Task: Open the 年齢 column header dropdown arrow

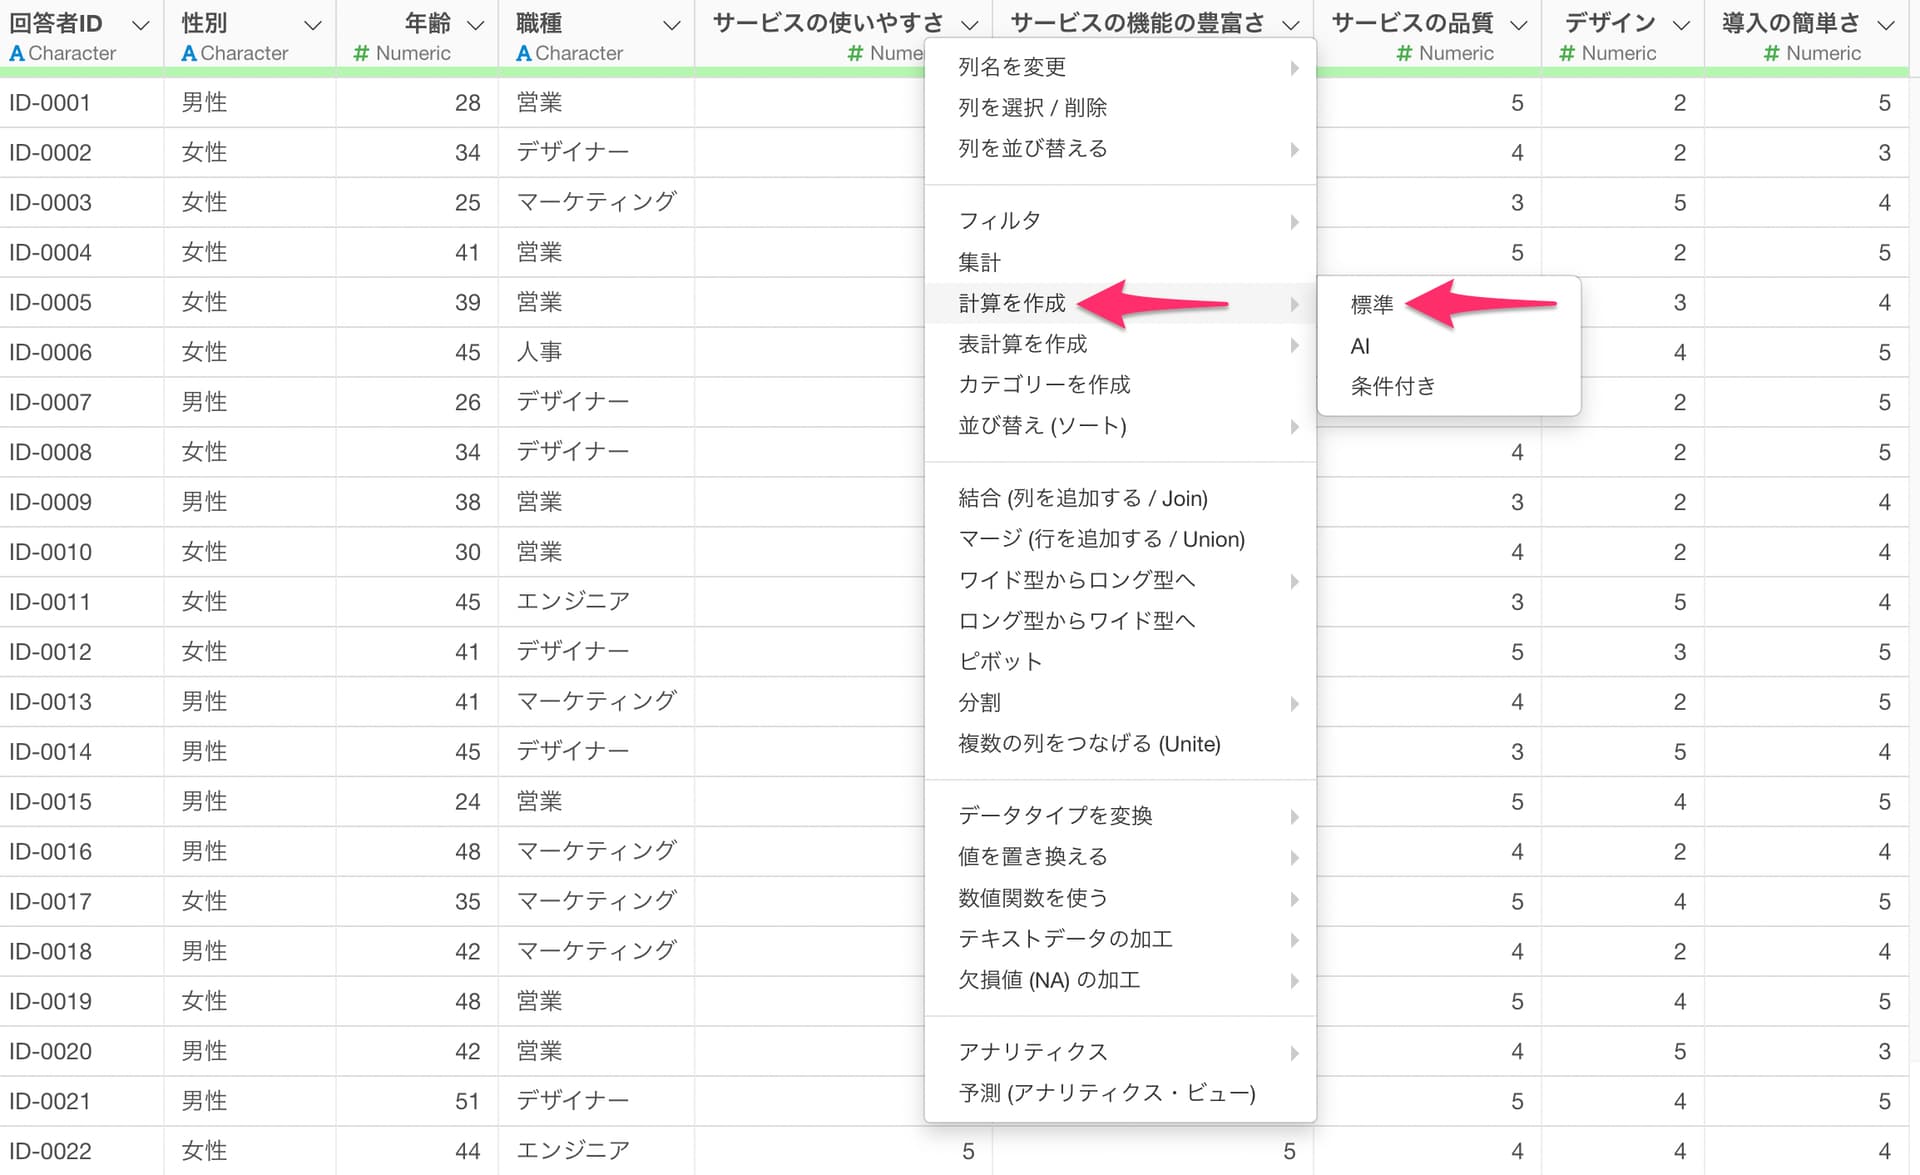Action: click(476, 25)
